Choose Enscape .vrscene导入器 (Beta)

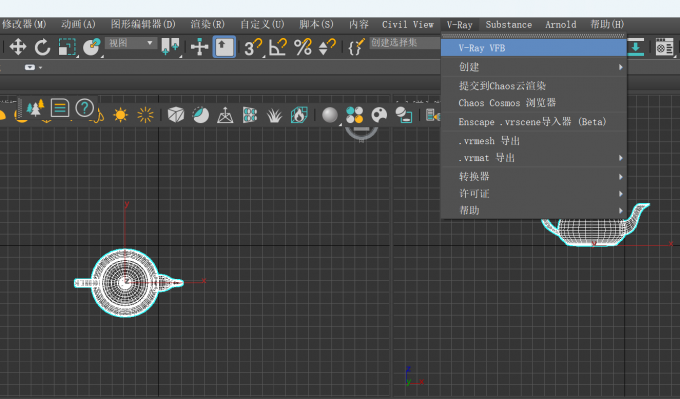534,122
